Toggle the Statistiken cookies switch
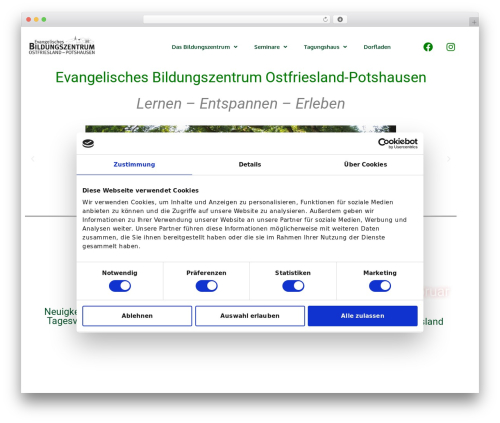 pyautogui.click(x=293, y=286)
